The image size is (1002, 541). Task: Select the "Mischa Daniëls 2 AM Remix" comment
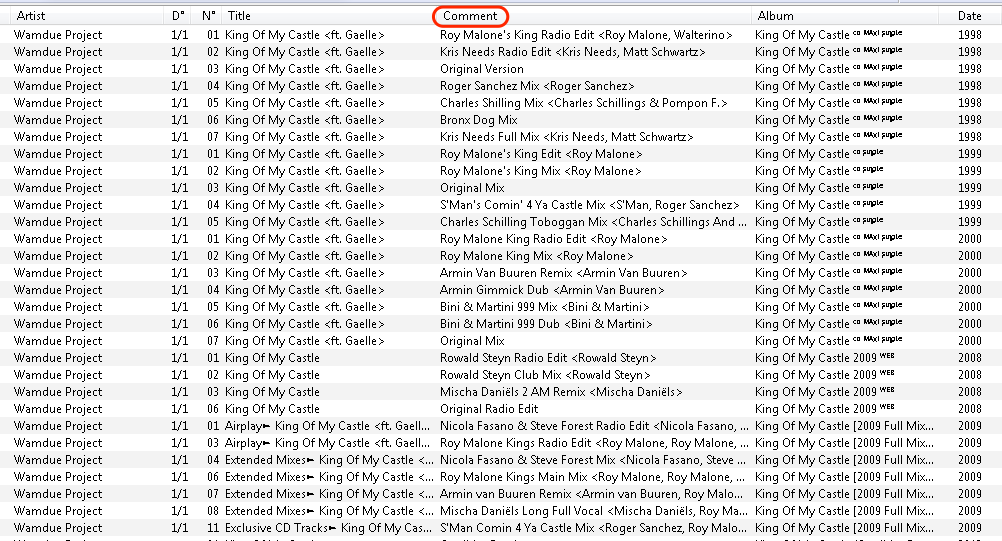(561, 392)
